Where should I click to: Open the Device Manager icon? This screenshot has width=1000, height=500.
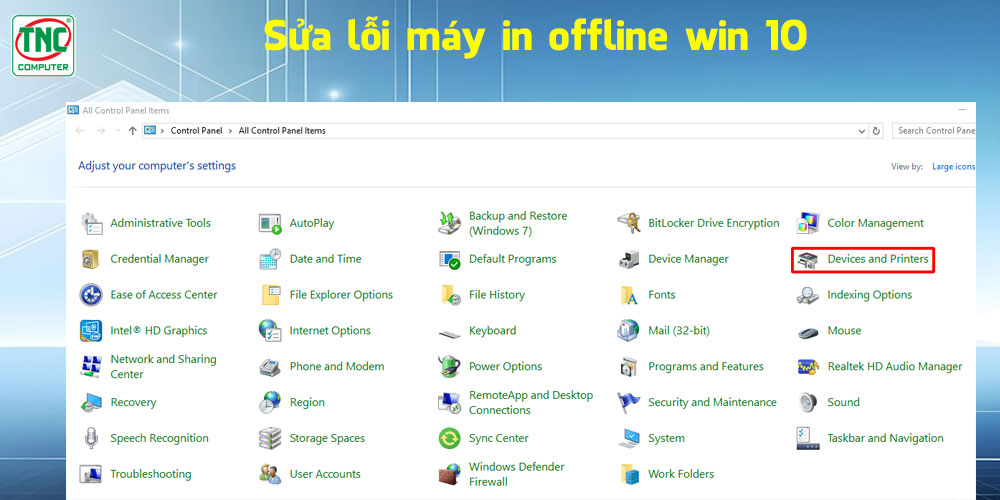(x=629, y=259)
